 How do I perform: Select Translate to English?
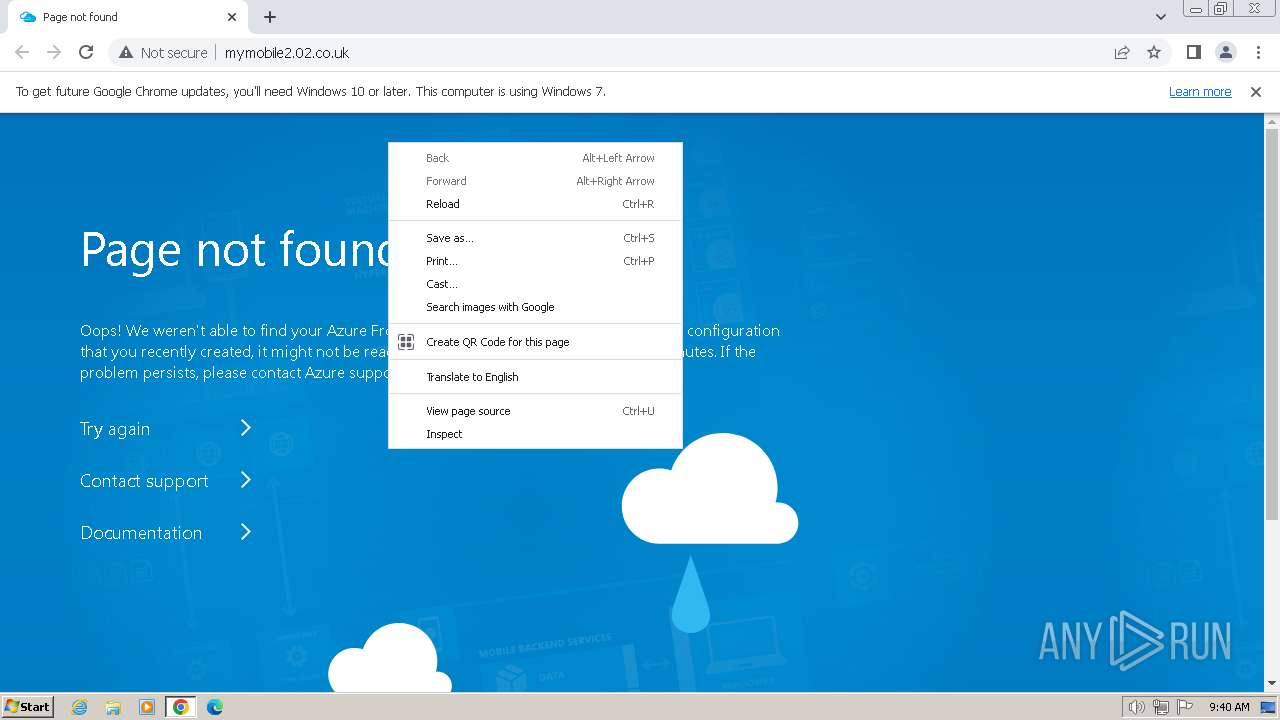[x=535, y=377]
